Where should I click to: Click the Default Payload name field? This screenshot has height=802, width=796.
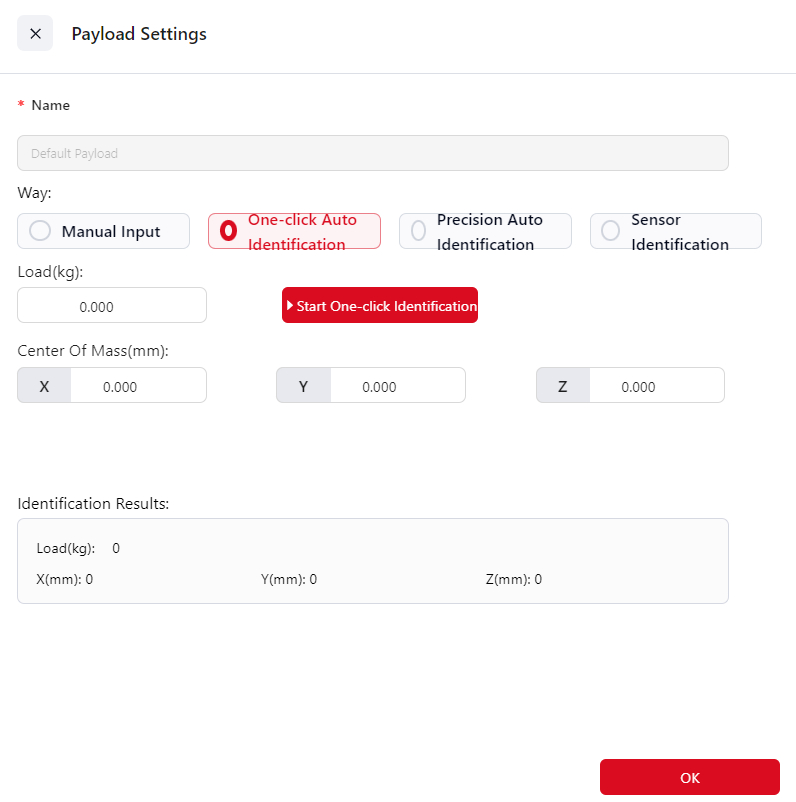coord(372,153)
